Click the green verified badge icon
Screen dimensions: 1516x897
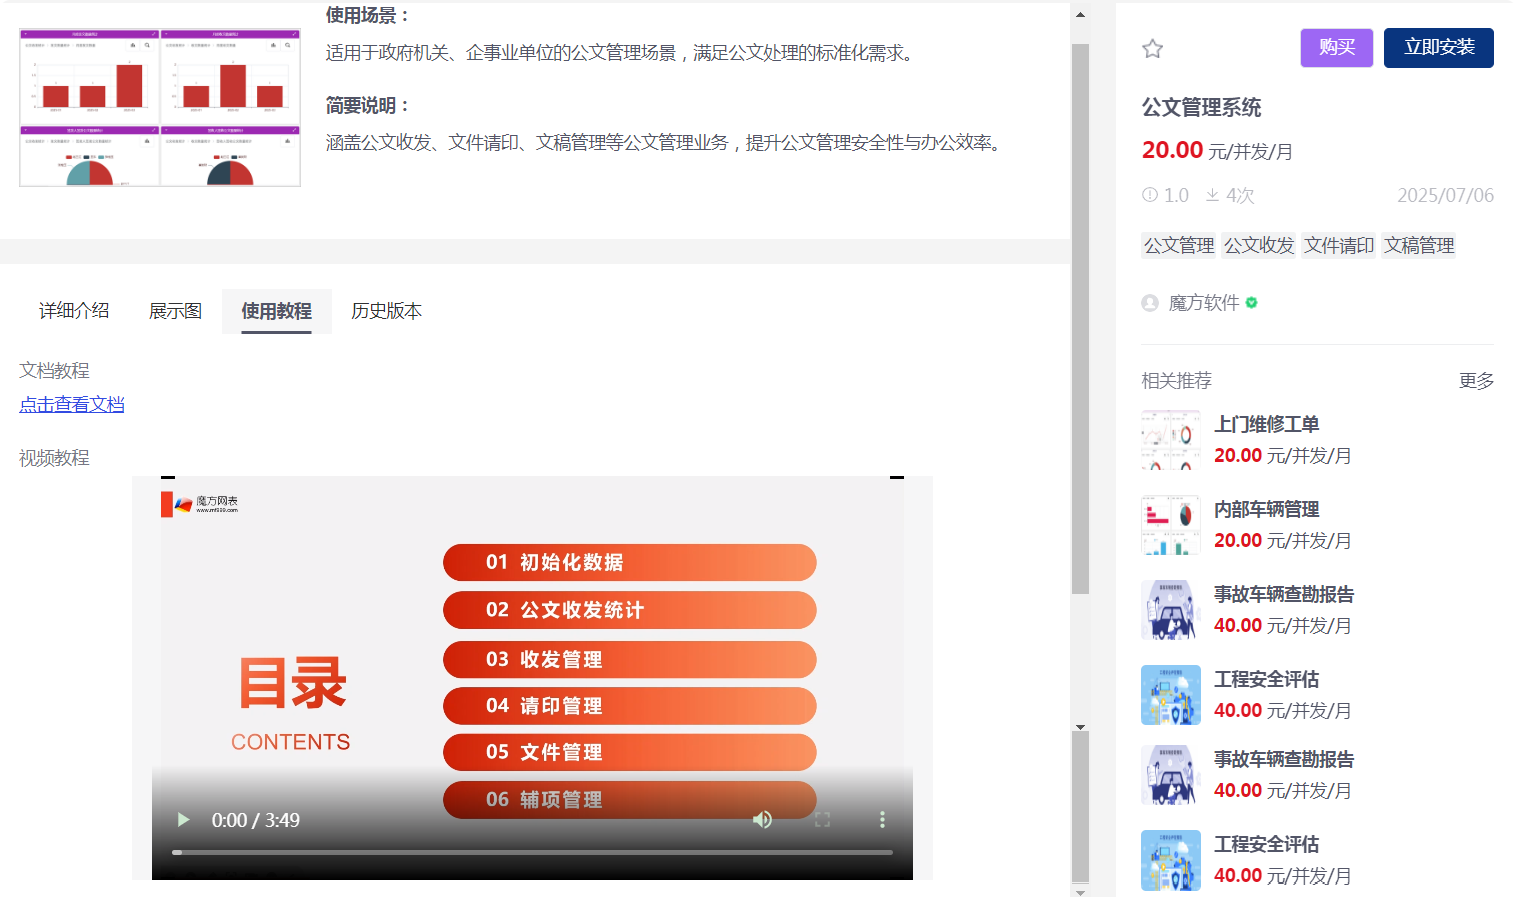(x=1252, y=302)
